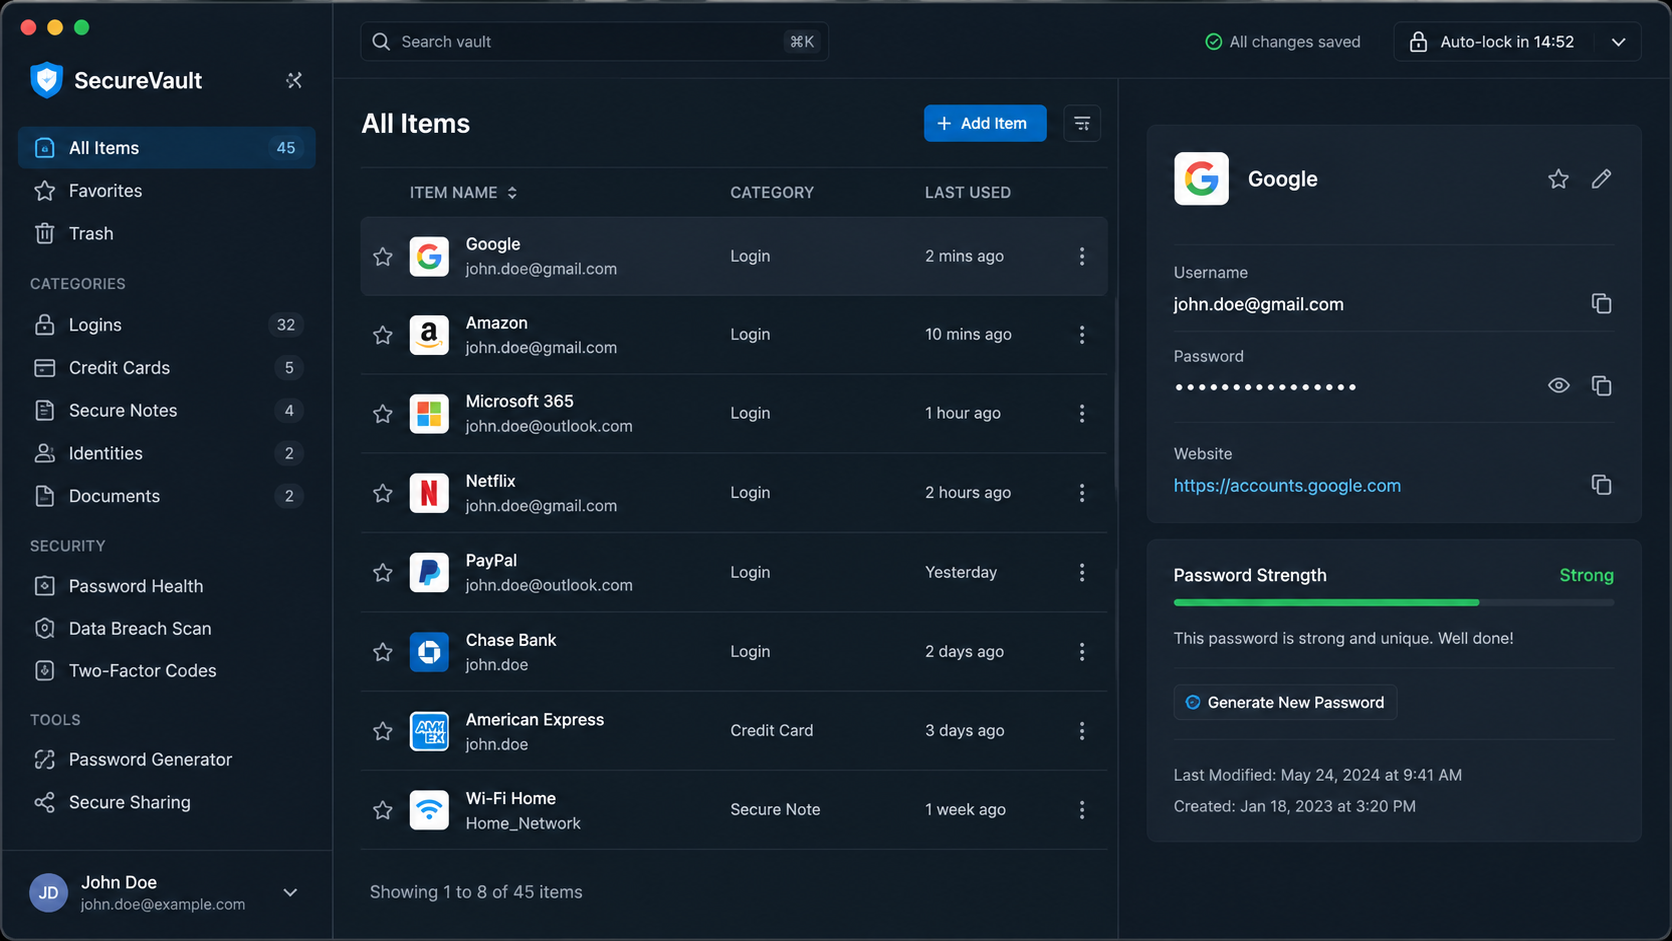Star the Amazon row as favorite
Screen dimensions: 1672x941
383,335
